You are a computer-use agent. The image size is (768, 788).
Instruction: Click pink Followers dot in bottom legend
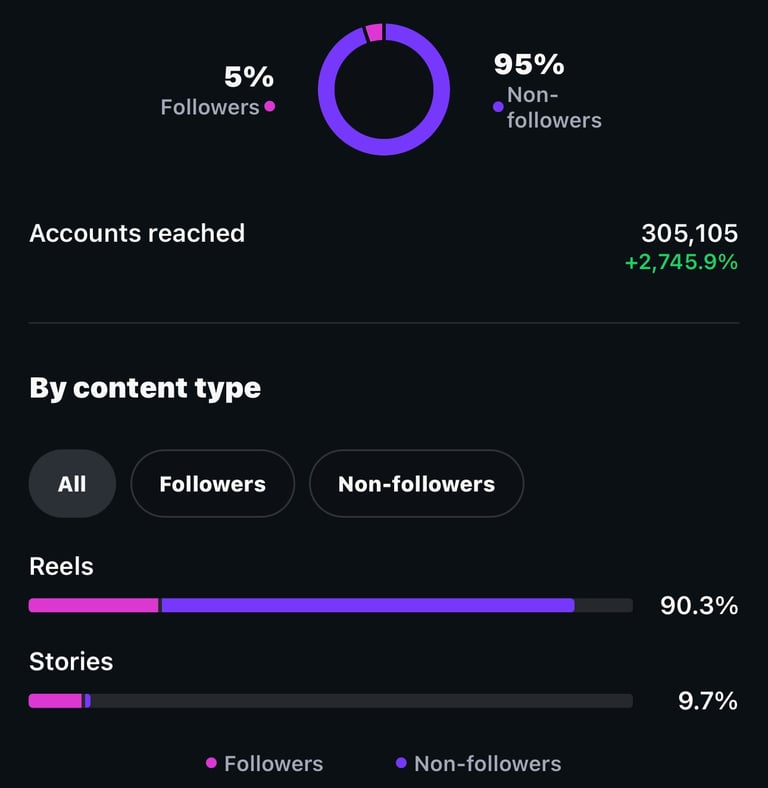tap(212, 763)
